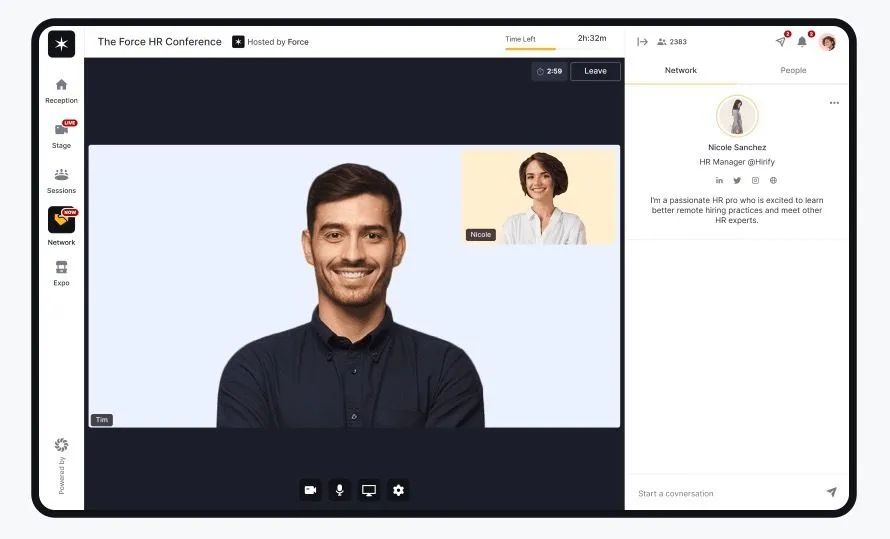The height and width of the screenshot is (539, 890).
Task: Collapse the side panel with the arrow icon
Action: (642, 41)
